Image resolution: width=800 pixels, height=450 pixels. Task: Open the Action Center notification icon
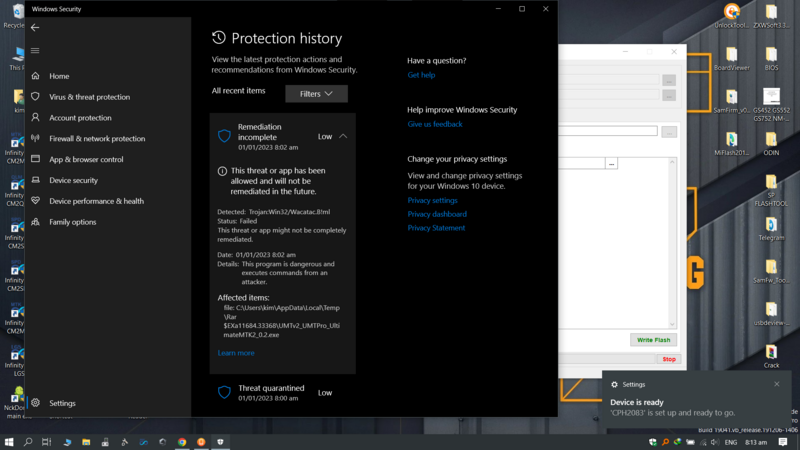point(783,442)
